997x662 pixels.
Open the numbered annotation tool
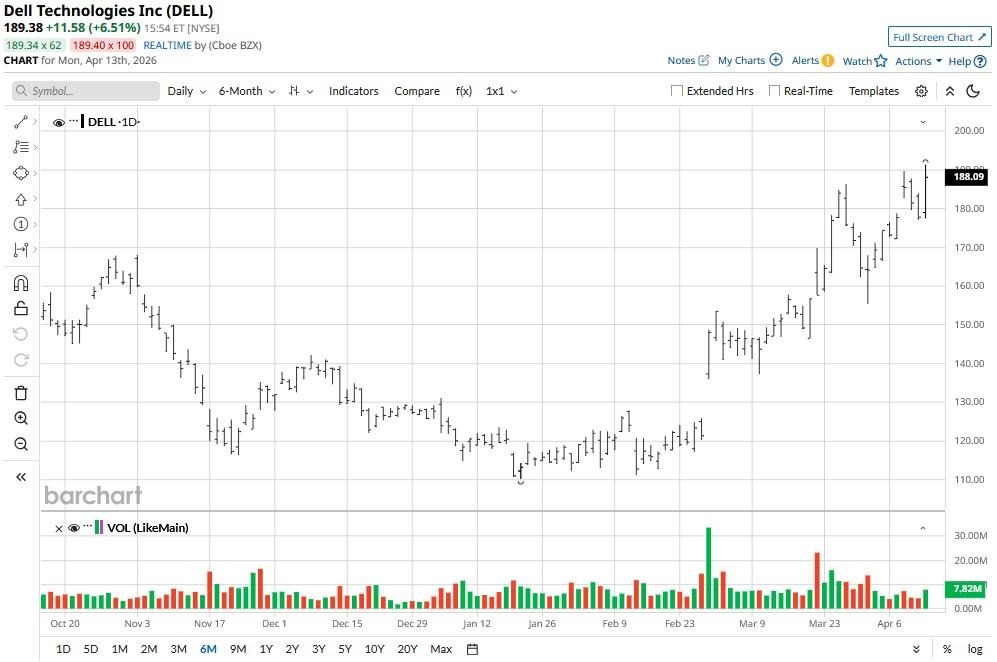tap(21, 224)
